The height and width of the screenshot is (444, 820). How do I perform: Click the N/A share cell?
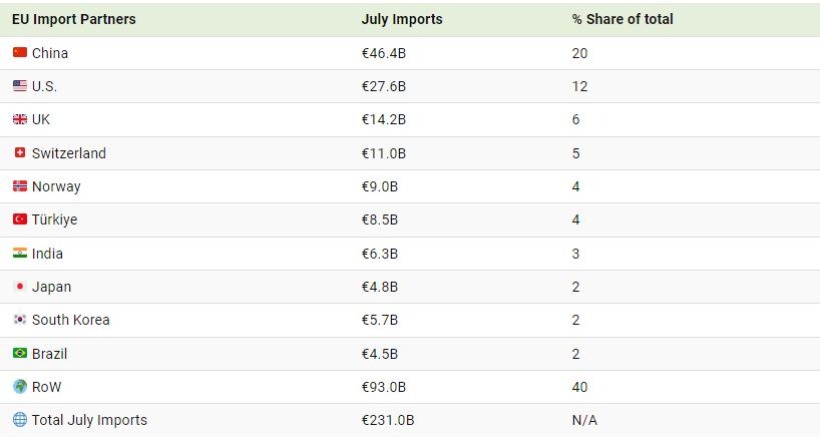pyautogui.click(x=584, y=420)
